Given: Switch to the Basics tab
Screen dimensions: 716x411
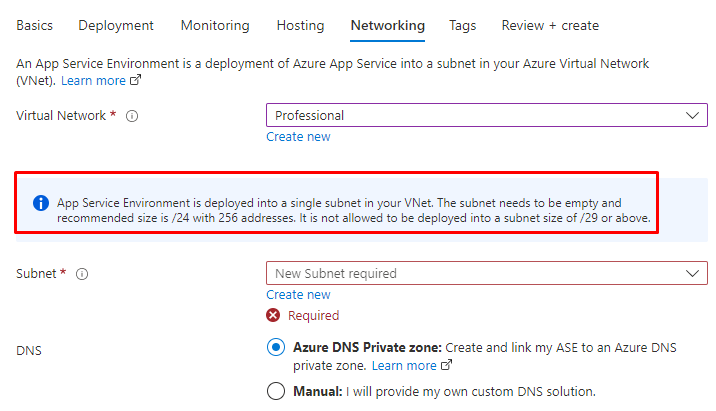Looking at the screenshot, I should (35, 25).
